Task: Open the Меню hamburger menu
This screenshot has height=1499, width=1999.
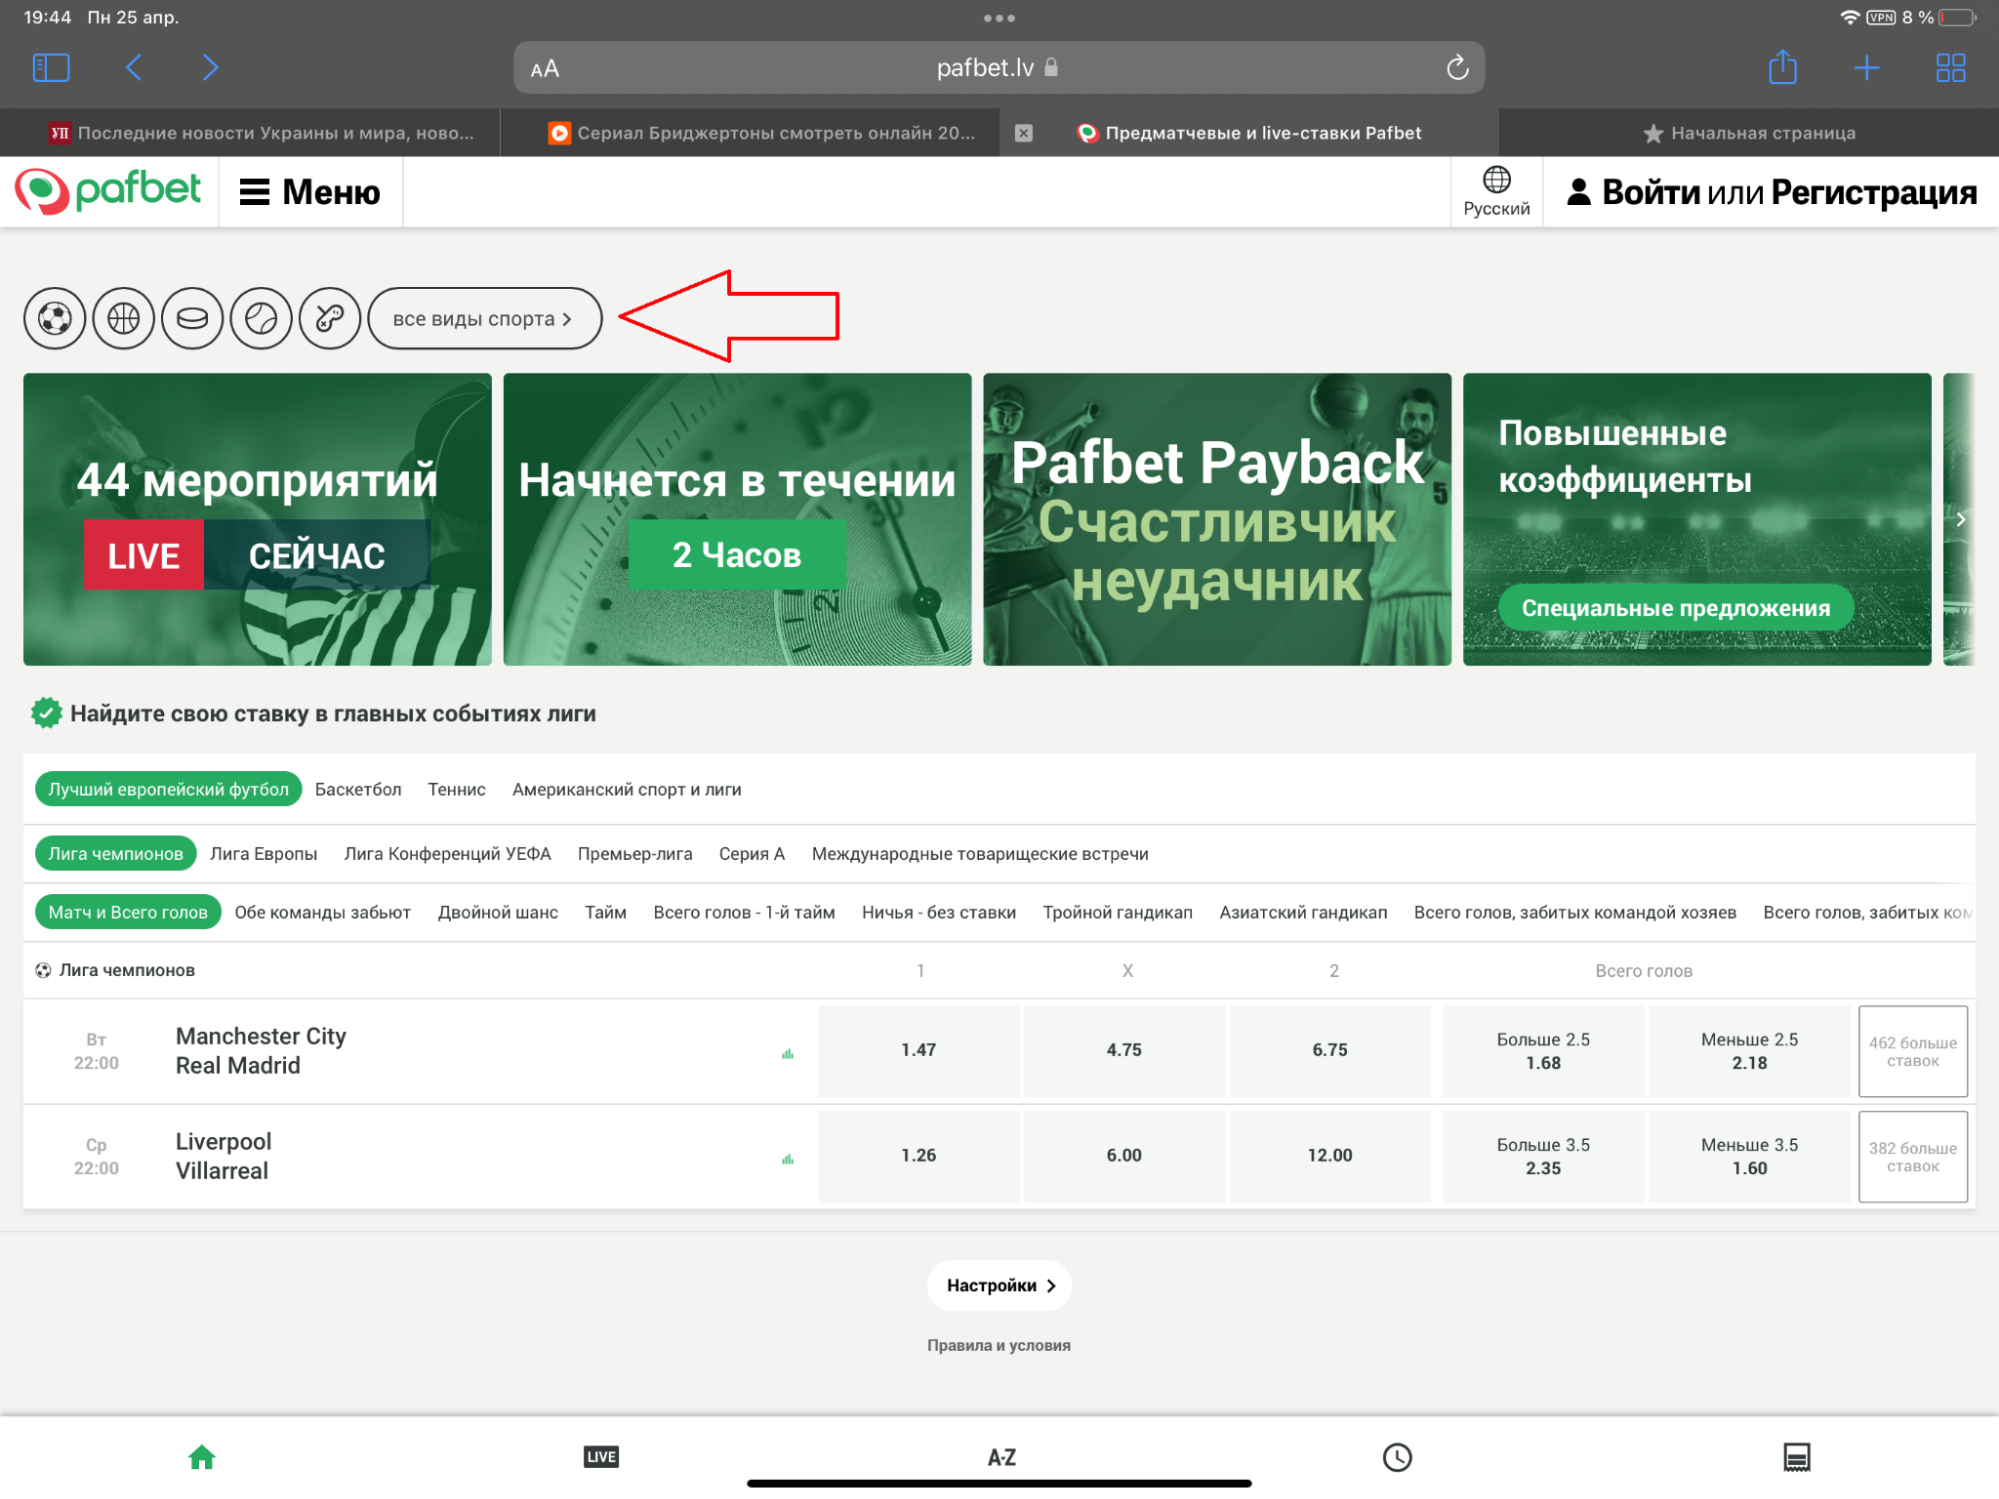Action: tap(310, 191)
